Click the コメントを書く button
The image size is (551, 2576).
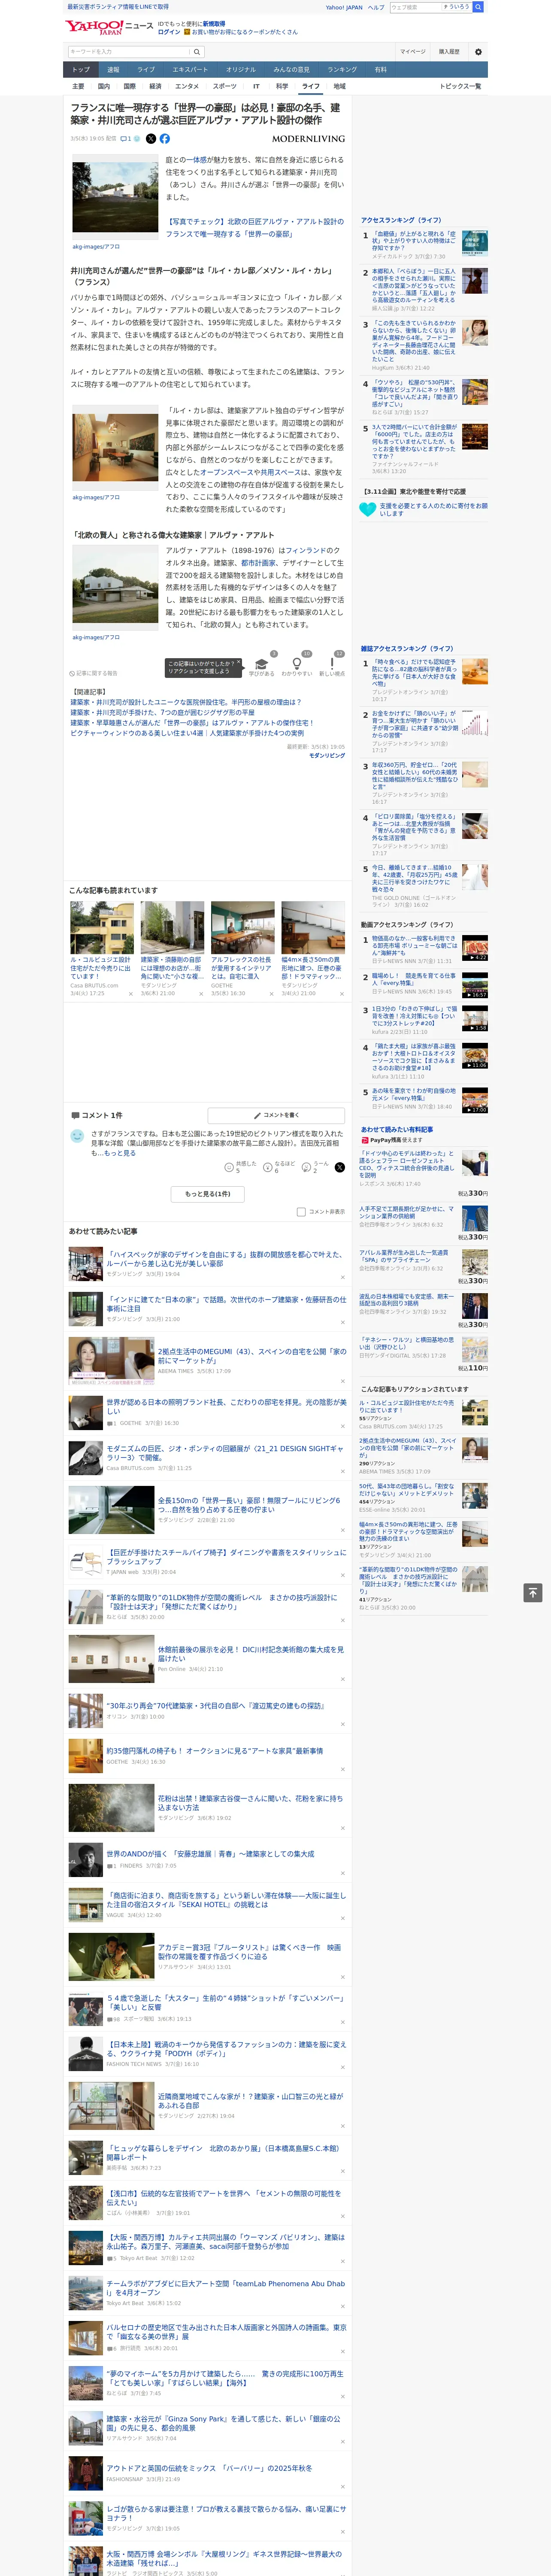tap(276, 1115)
